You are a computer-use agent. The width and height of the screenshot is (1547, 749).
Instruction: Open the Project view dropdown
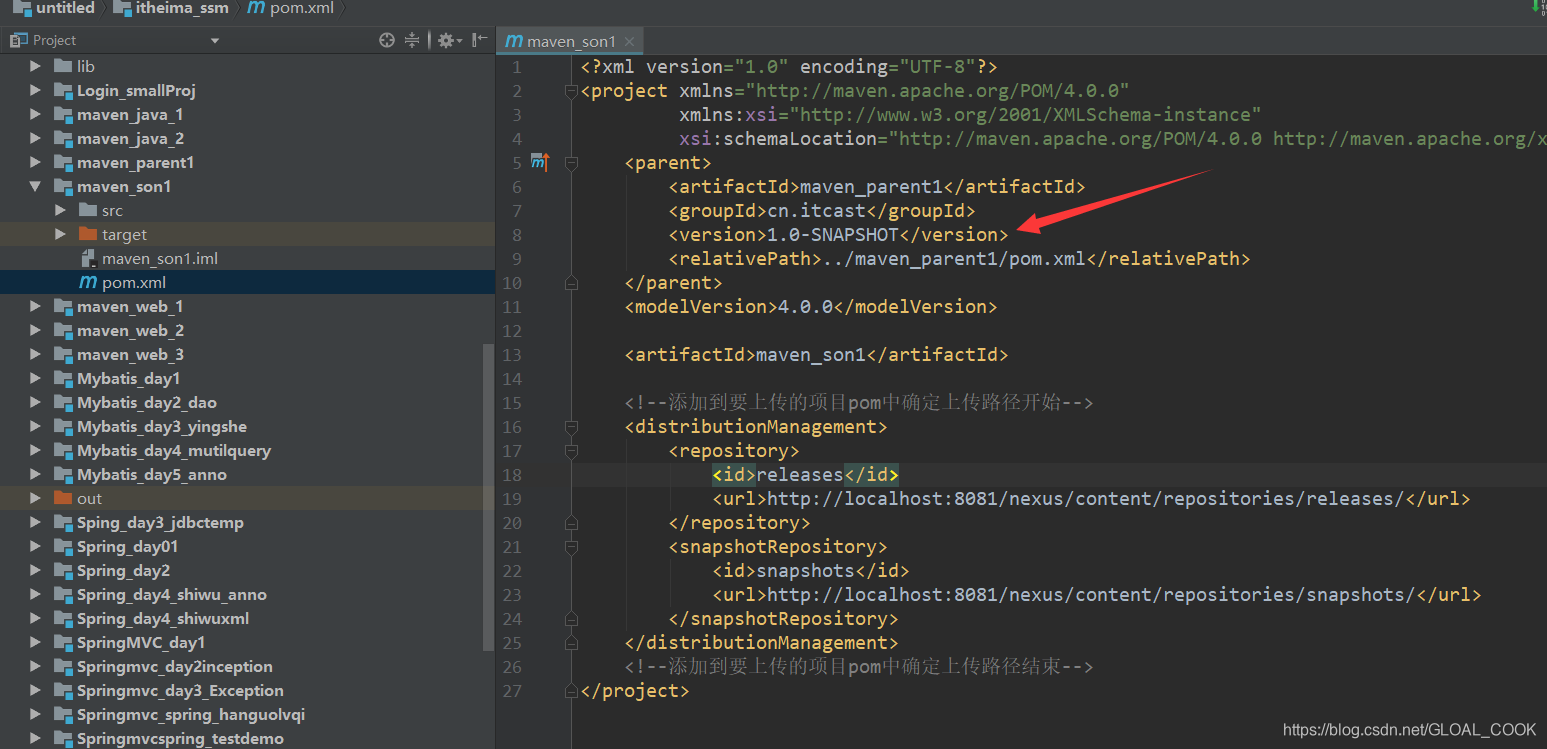[214, 40]
